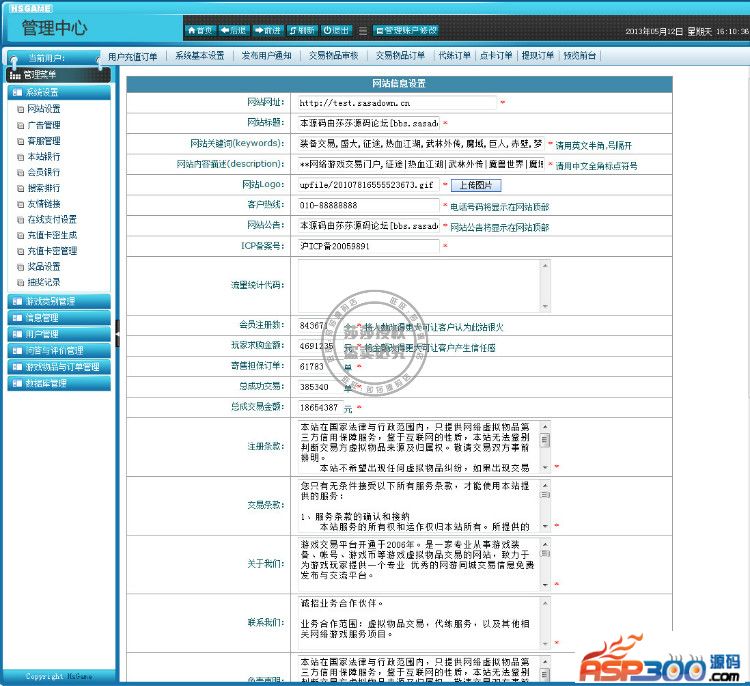Expand the 游戏类别管理 section
This screenshot has height=686, width=750.
[x=59, y=301]
